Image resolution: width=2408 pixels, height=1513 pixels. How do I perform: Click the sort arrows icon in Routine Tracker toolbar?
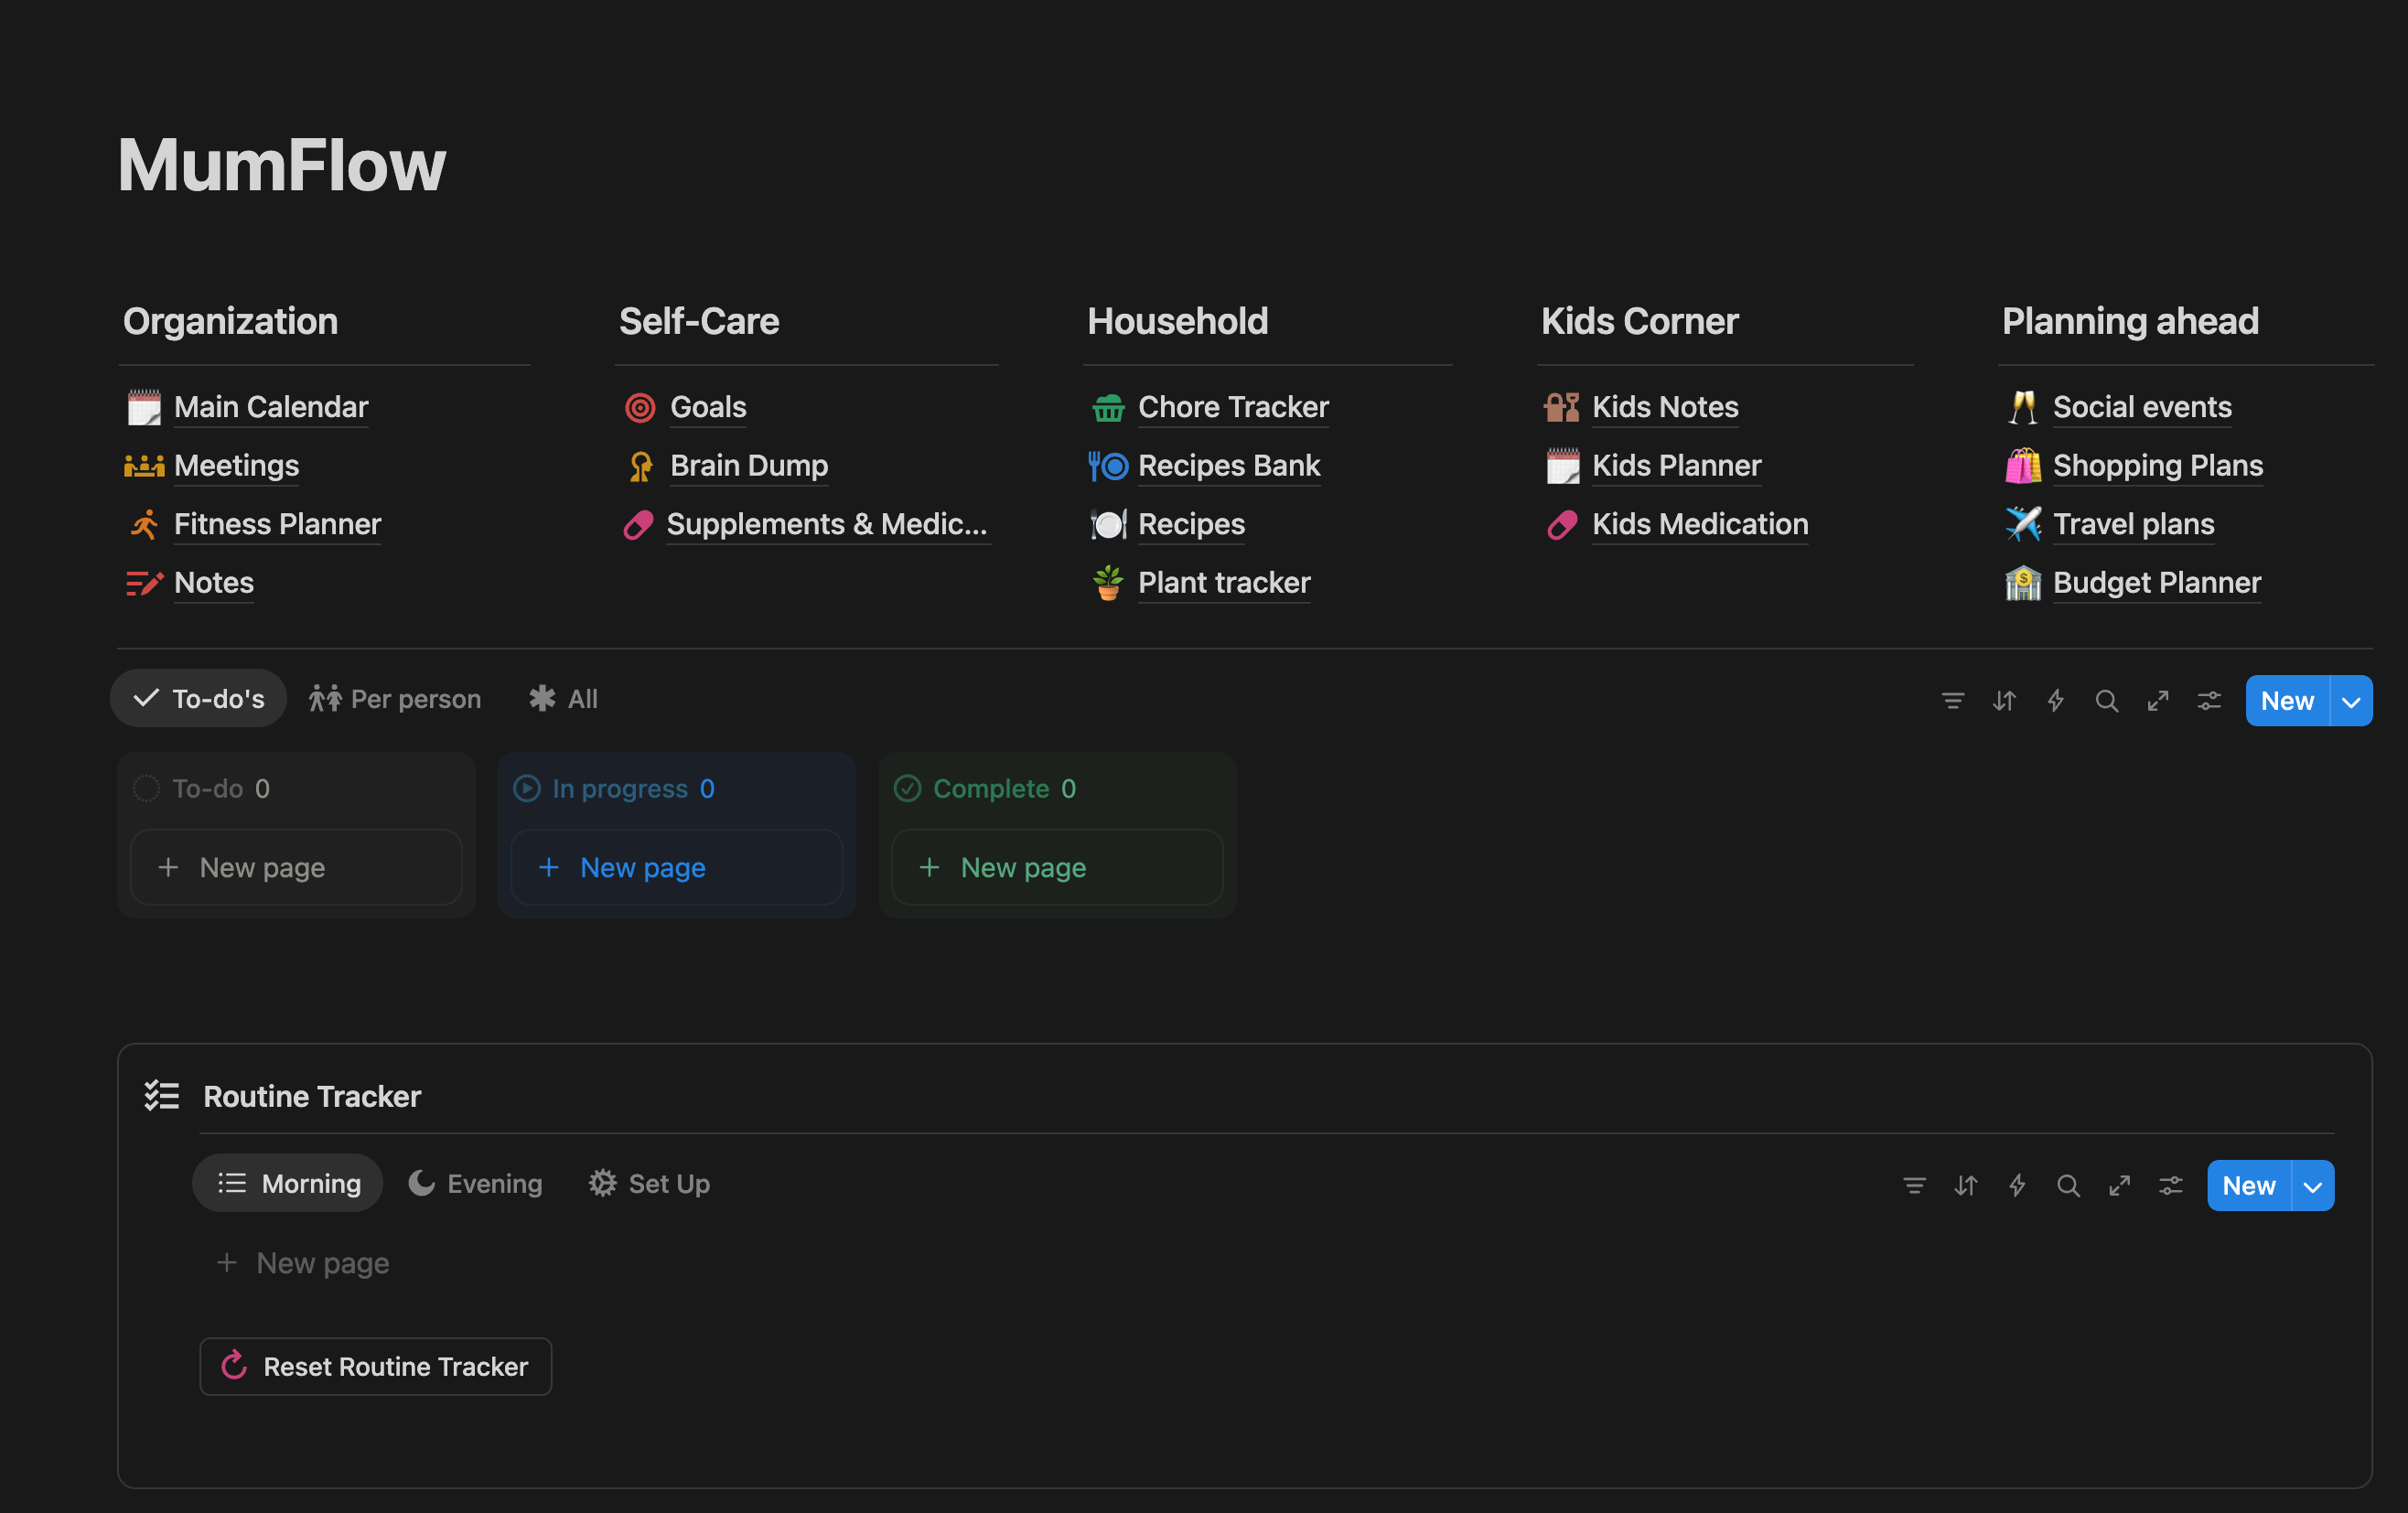click(x=1966, y=1185)
